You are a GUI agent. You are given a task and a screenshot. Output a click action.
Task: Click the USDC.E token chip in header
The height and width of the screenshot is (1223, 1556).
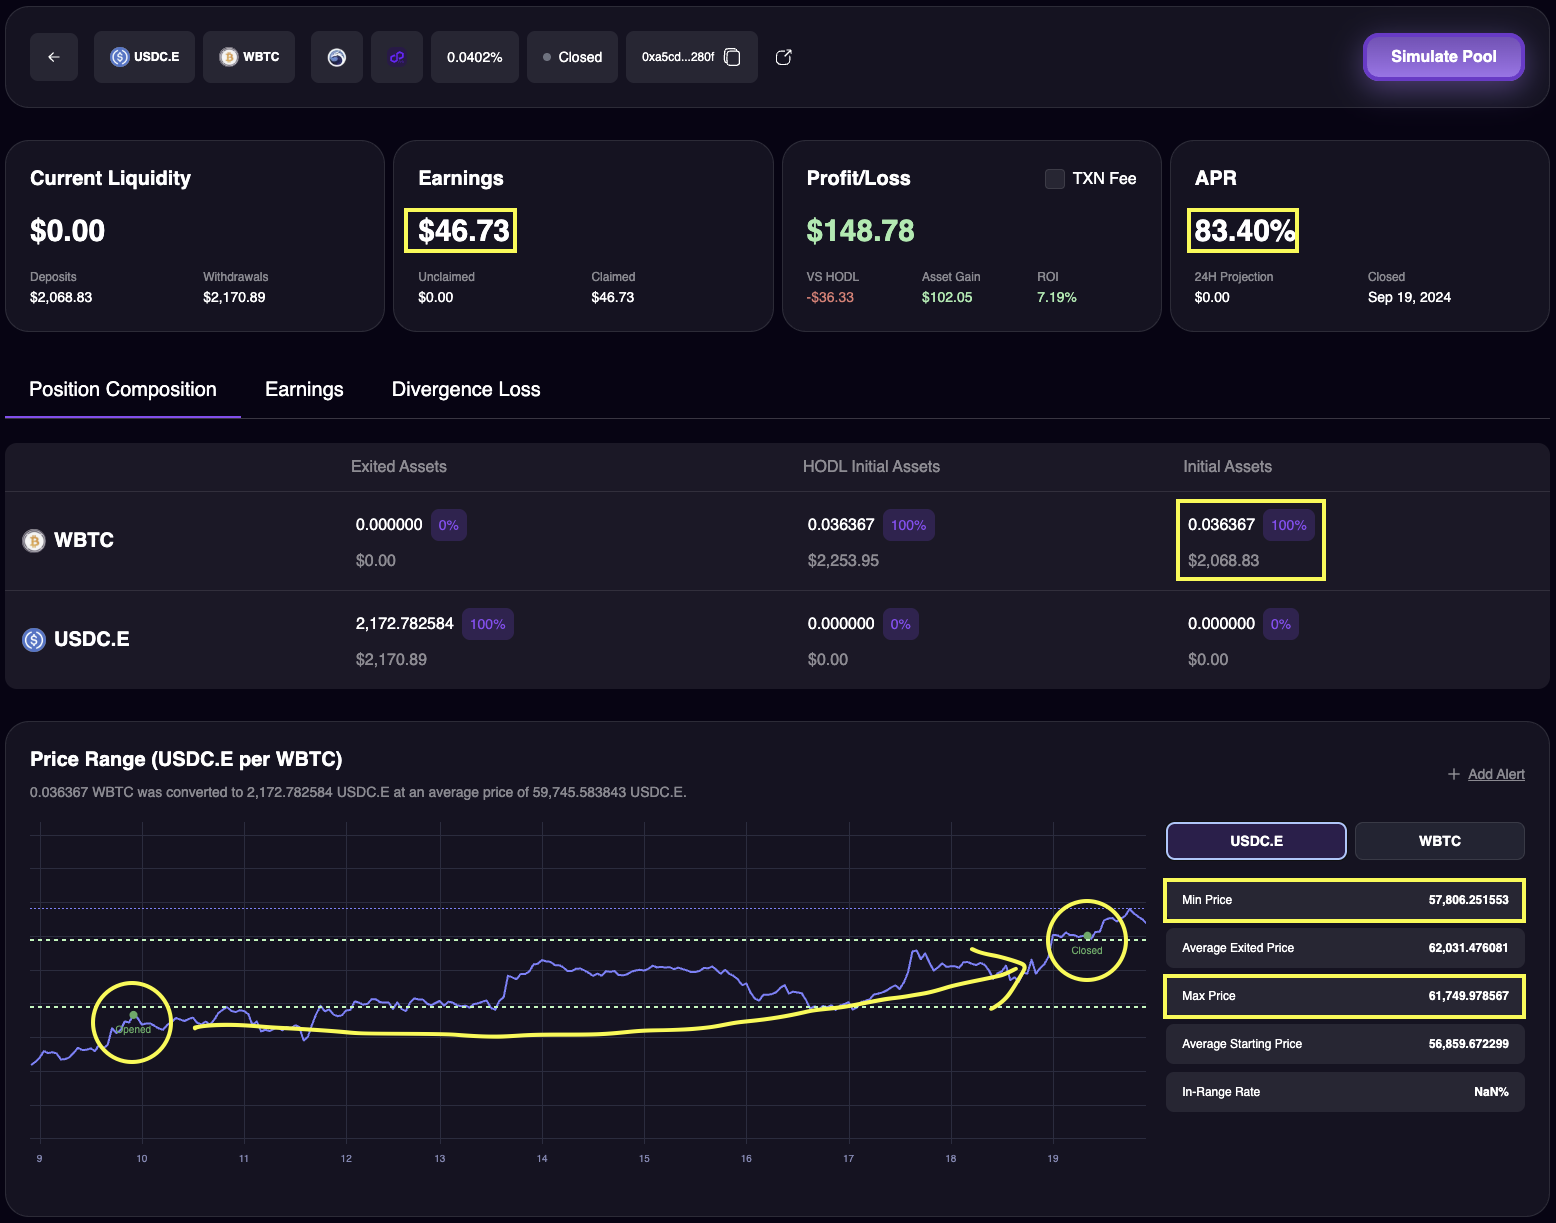tap(145, 57)
